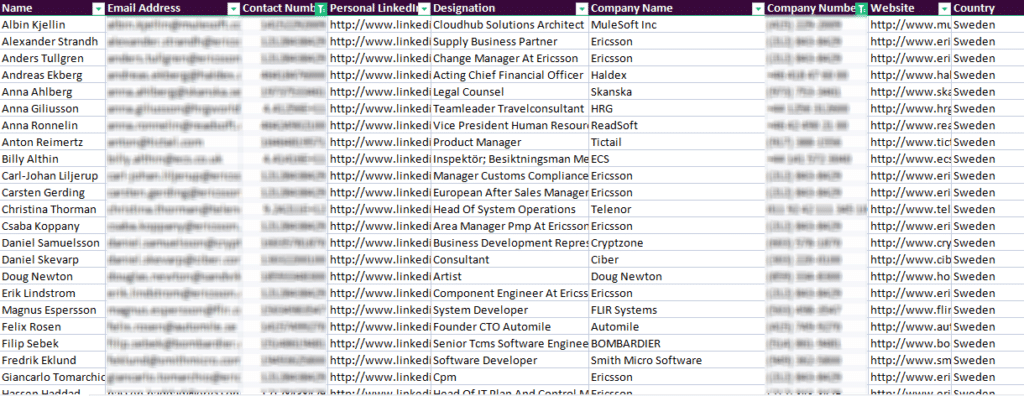
Task: Select 'Acting Chief Financial Officer' cell
Action: (x=509, y=75)
